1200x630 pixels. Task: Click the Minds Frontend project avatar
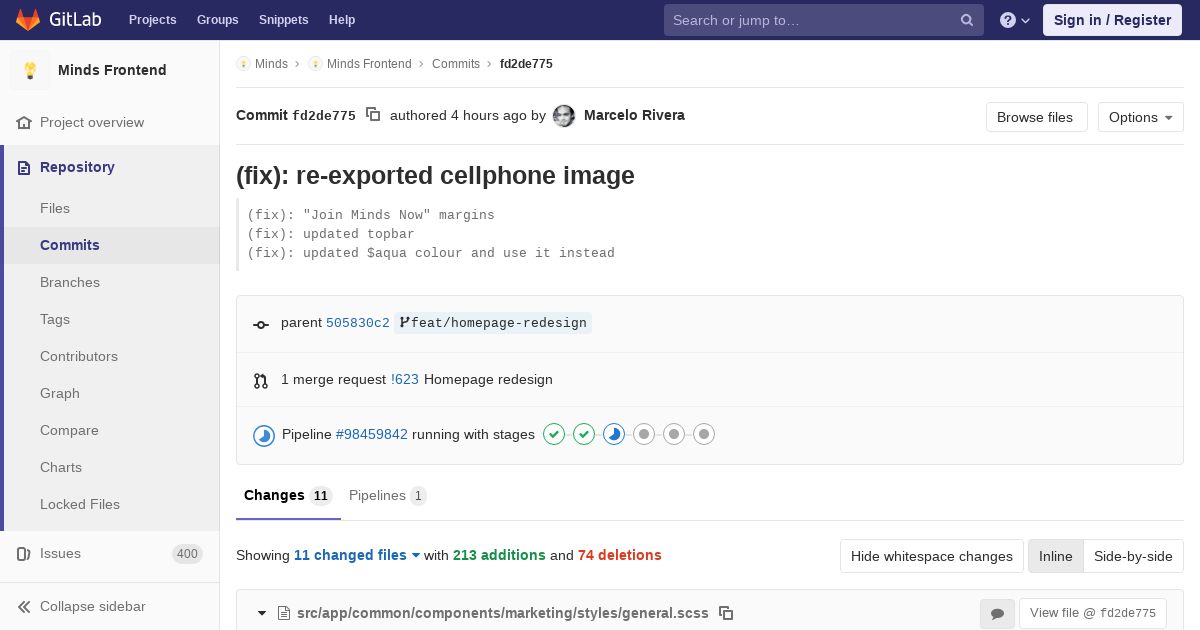click(x=30, y=70)
